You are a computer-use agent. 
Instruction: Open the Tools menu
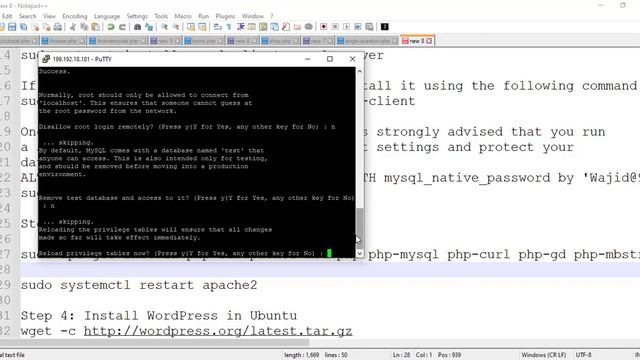pos(161,16)
